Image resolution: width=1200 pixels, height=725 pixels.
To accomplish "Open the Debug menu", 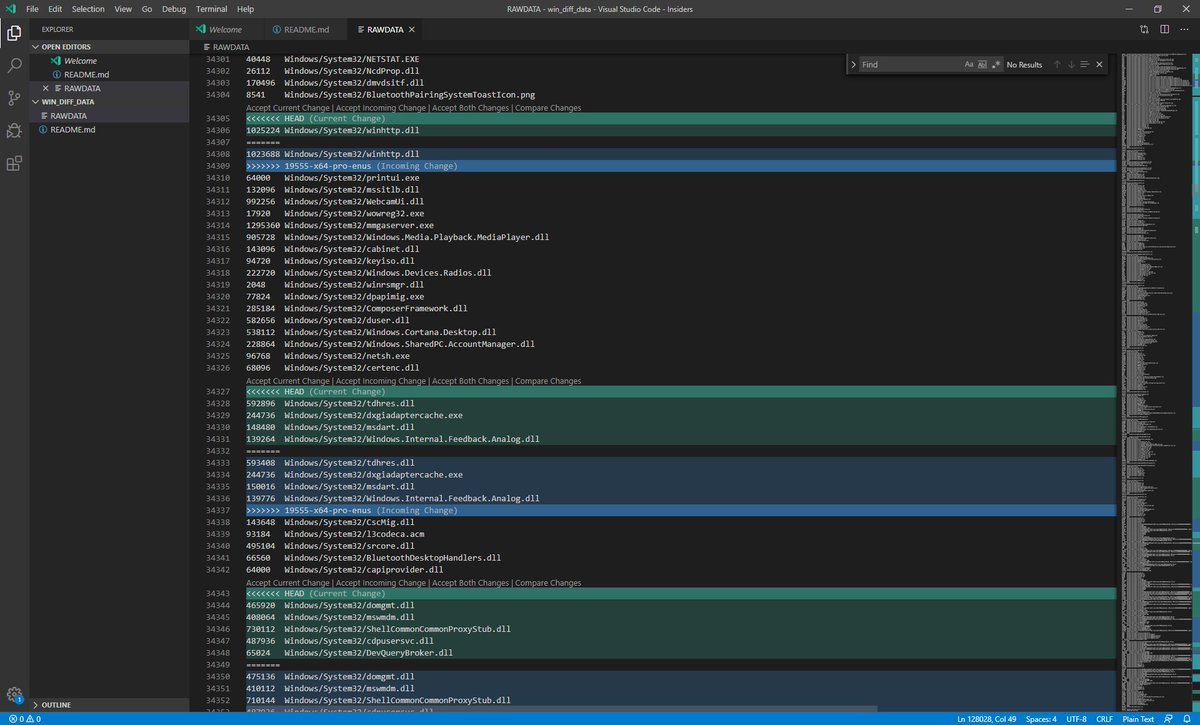I will pos(174,8).
